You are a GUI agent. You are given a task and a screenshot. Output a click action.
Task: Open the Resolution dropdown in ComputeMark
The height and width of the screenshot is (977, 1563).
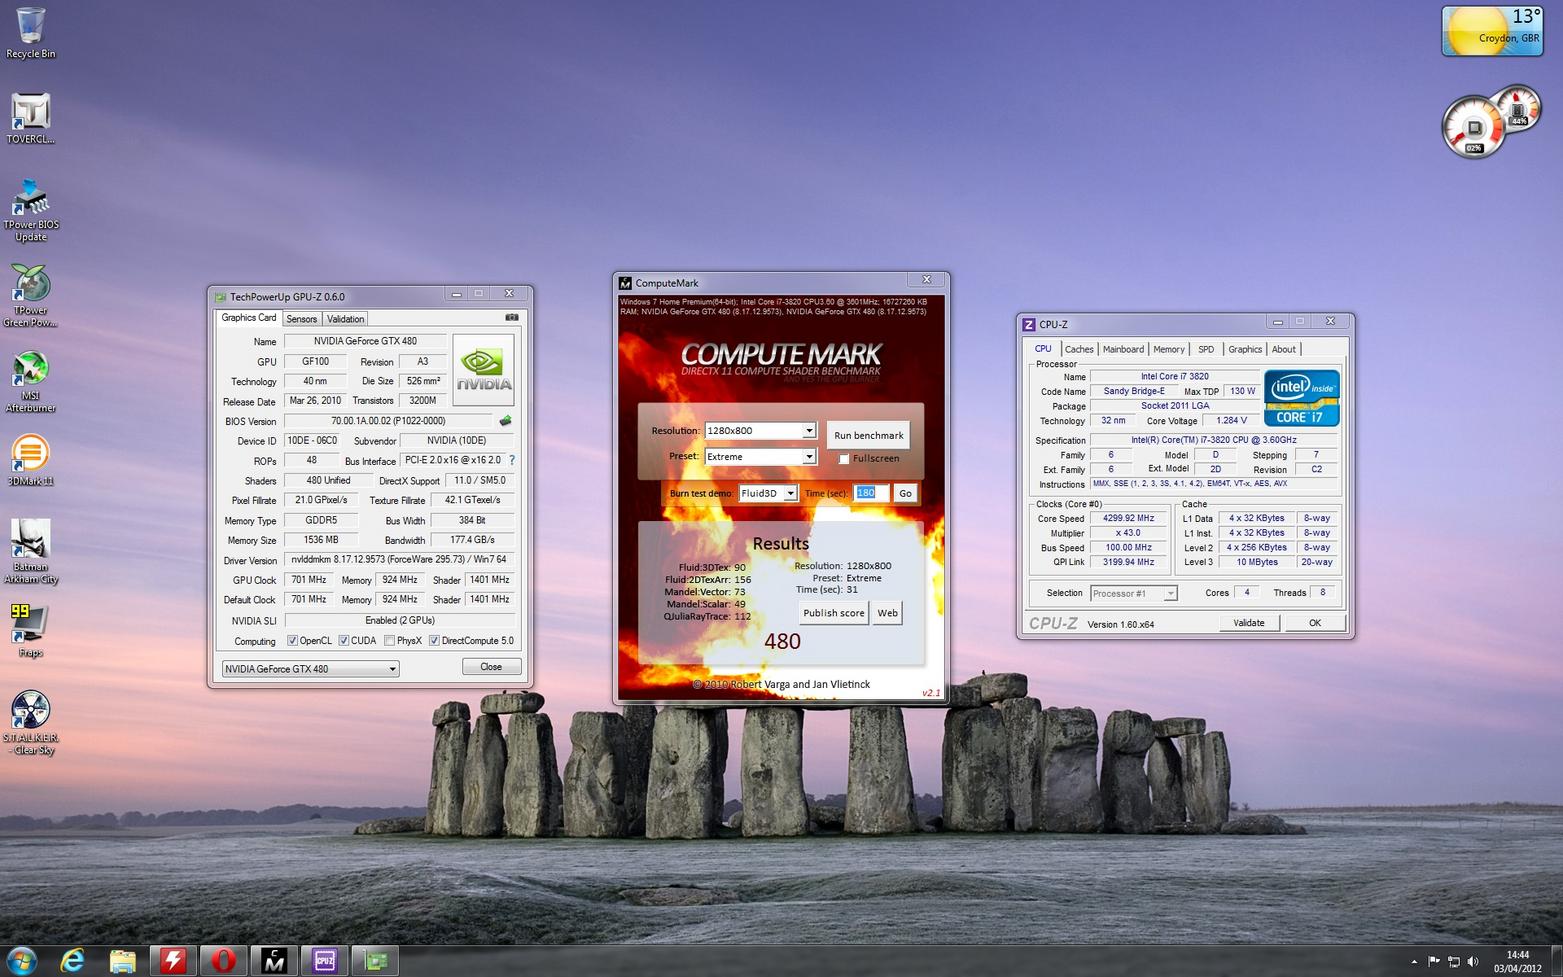click(760, 431)
